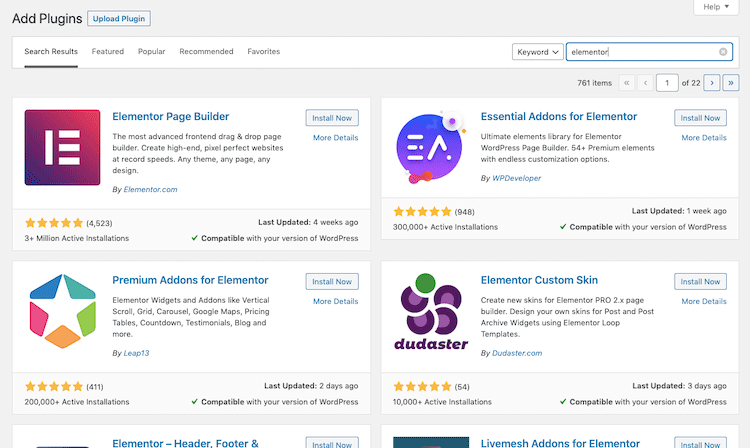Screen dimensions: 750x448
Task: Clear the search field with the X icon
Action: (x=723, y=52)
